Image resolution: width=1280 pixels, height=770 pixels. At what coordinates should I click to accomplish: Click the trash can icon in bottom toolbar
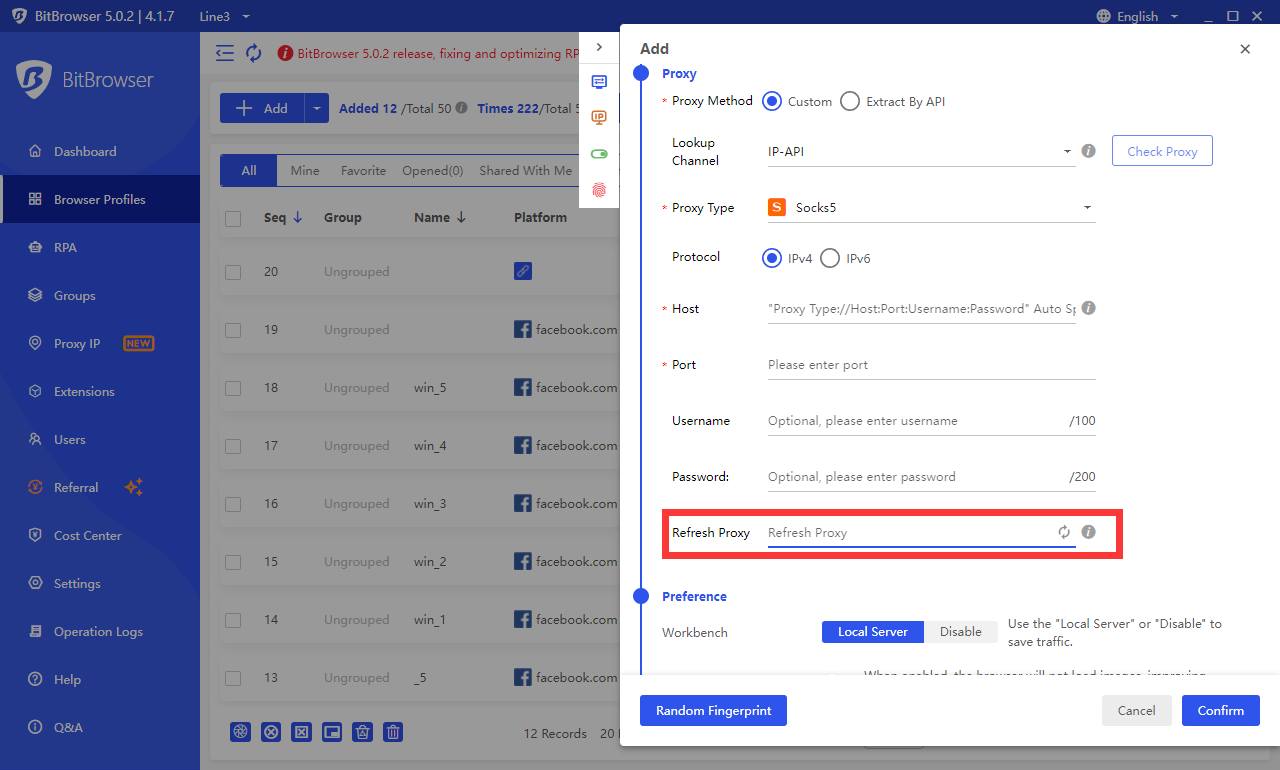393,732
